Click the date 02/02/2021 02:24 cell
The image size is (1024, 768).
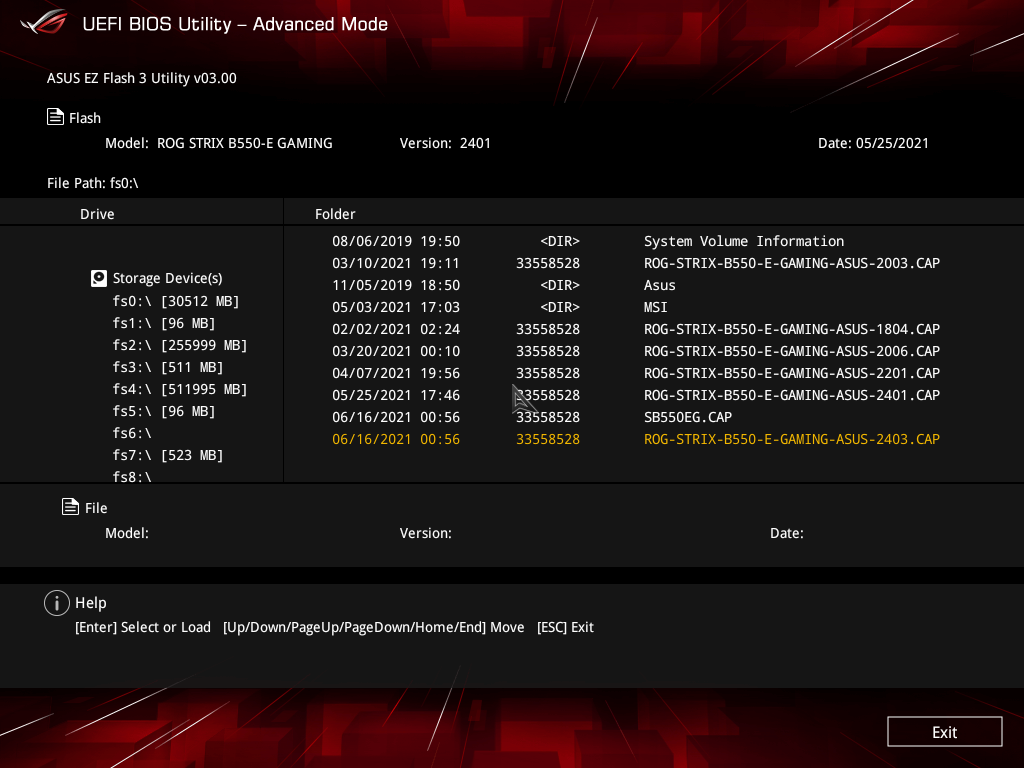(x=396, y=329)
